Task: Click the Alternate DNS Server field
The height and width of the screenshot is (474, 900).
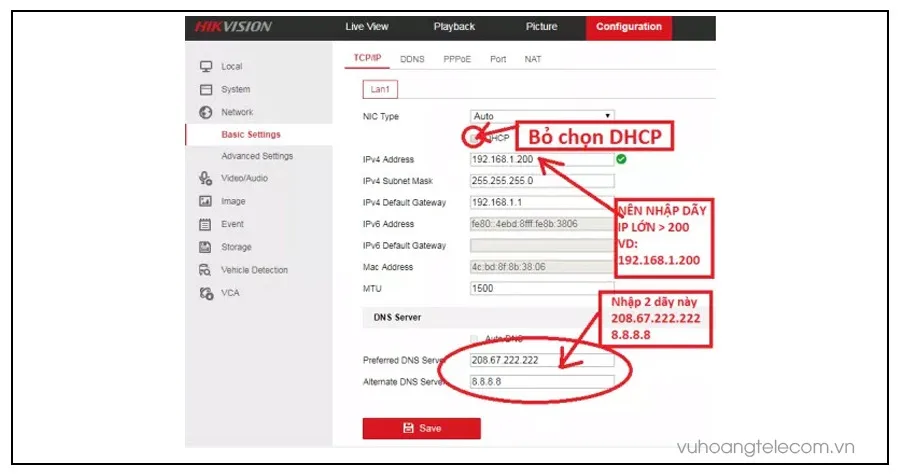Action: point(542,382)
